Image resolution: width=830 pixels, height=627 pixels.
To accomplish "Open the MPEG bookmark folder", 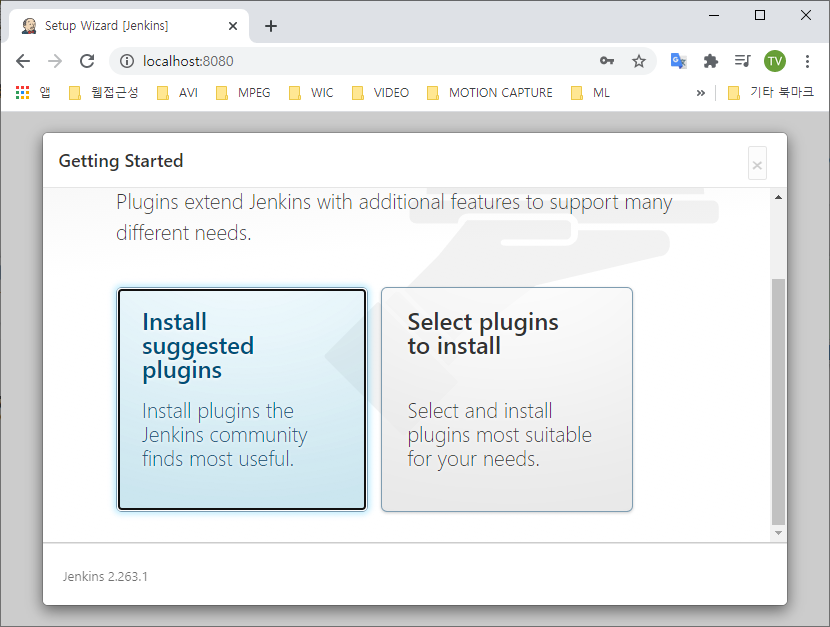I will click(x=243, y=93).
